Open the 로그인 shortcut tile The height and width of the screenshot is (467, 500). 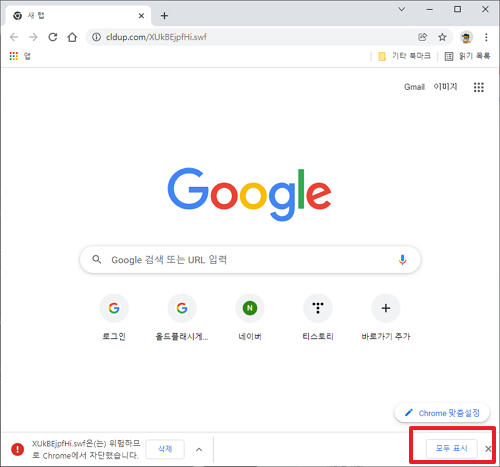click(114, 317)
